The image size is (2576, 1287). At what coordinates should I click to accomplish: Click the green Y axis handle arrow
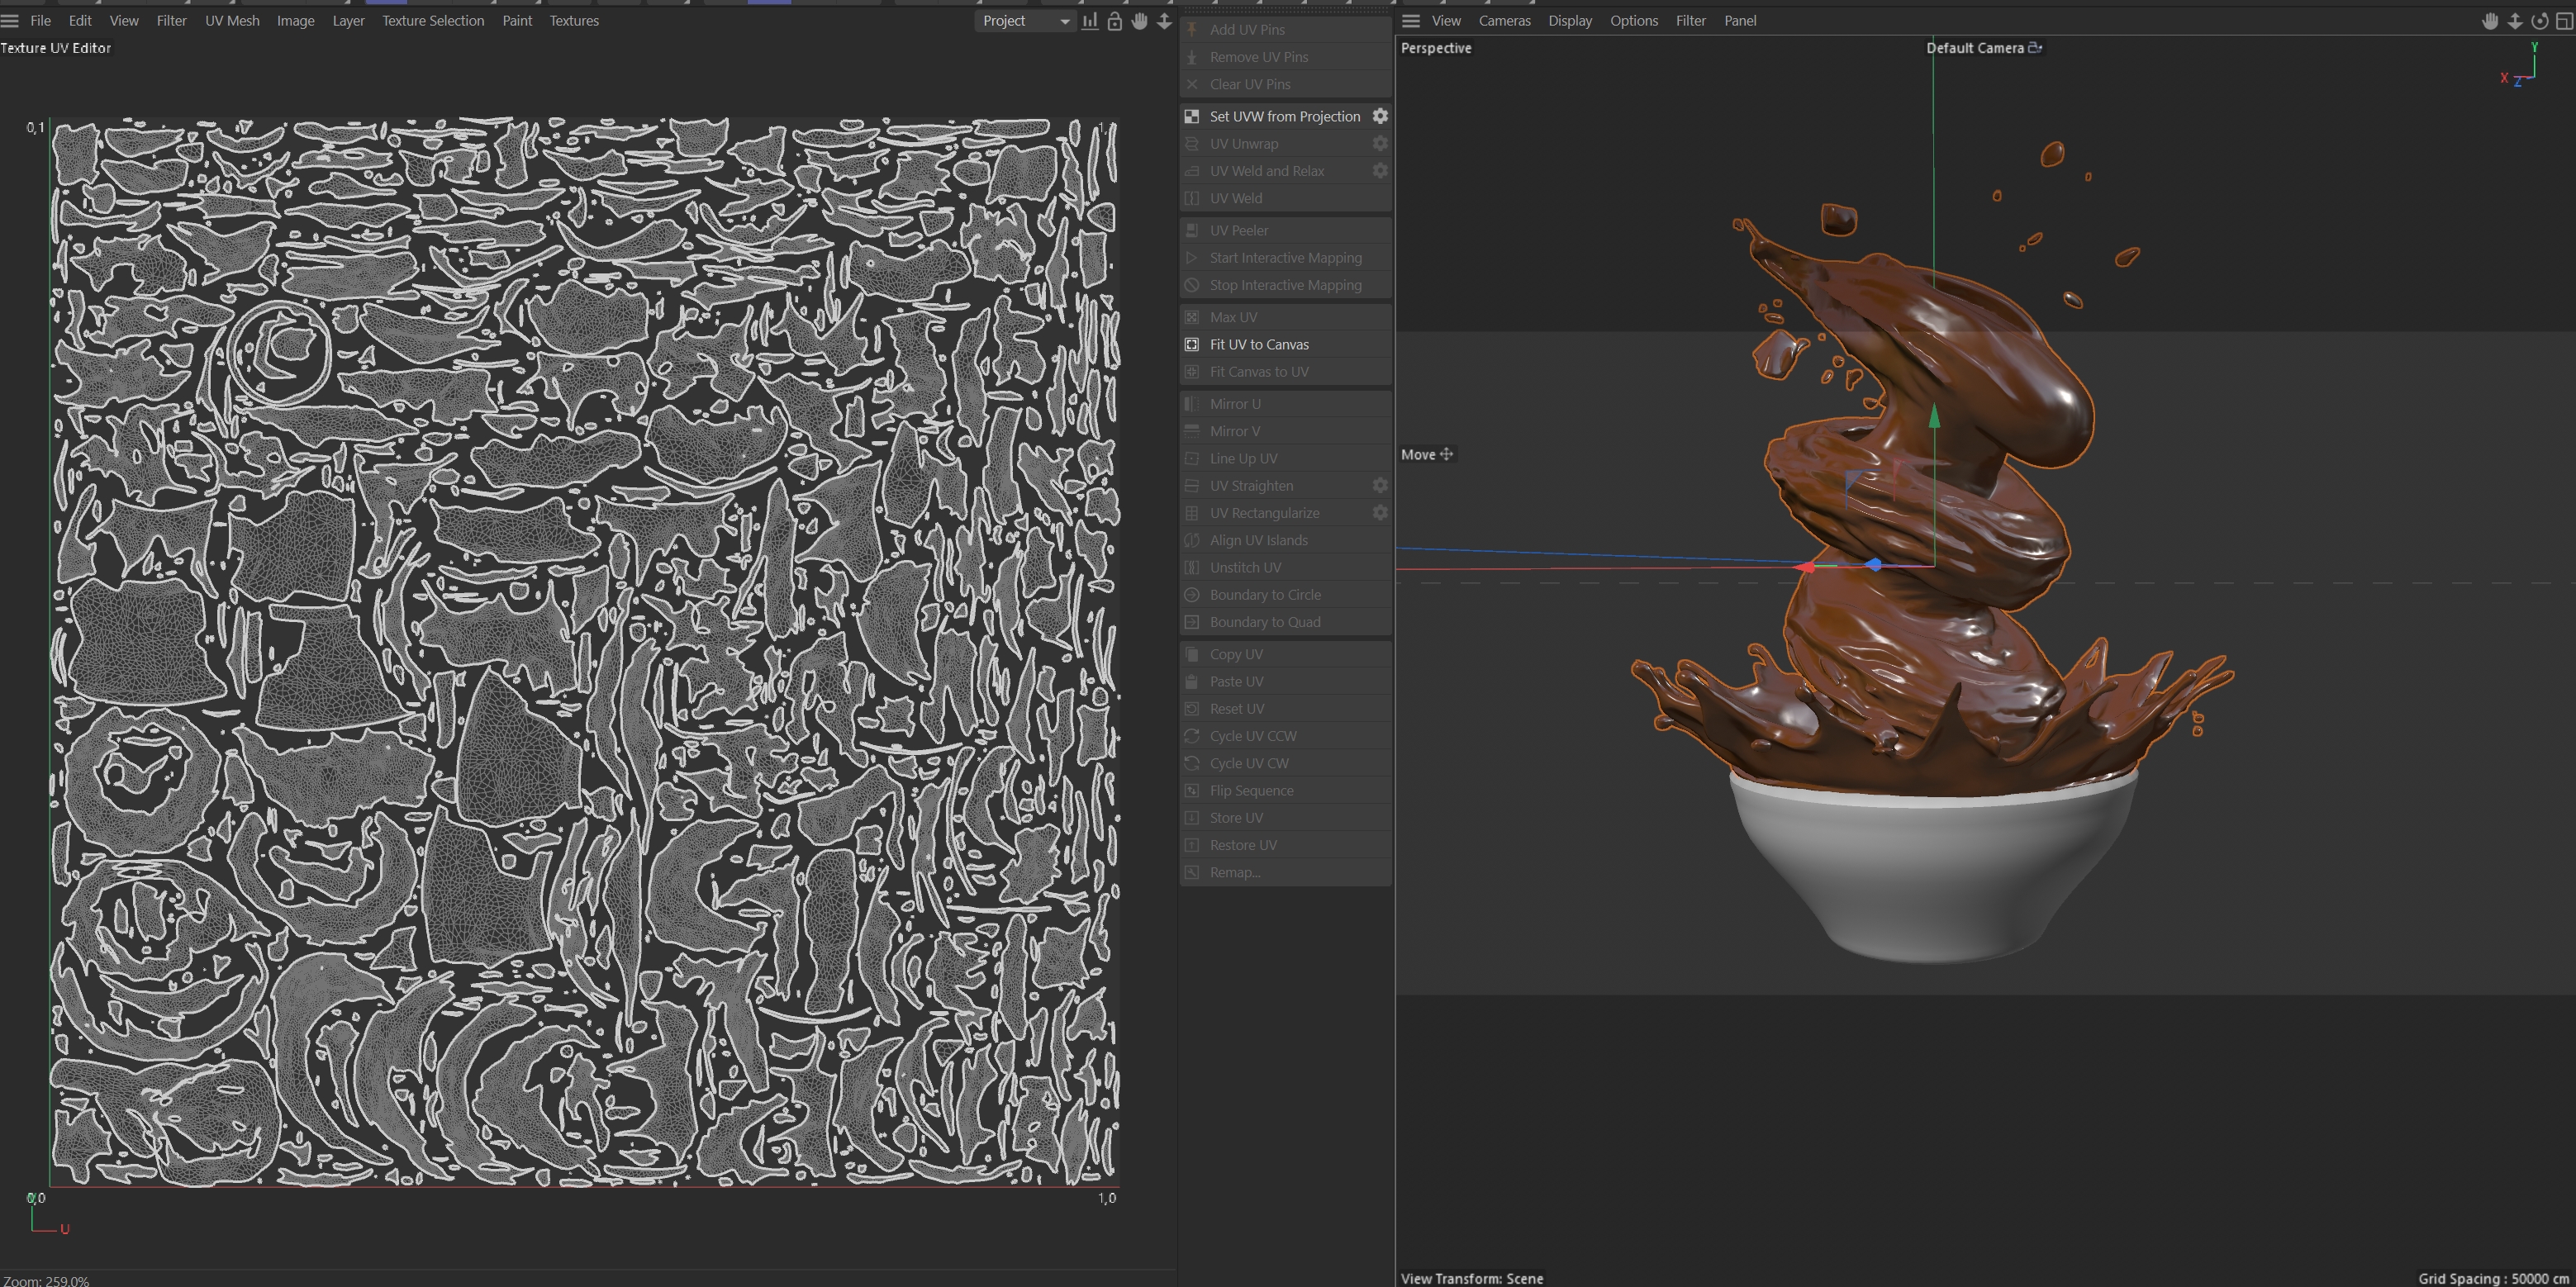1934,416
